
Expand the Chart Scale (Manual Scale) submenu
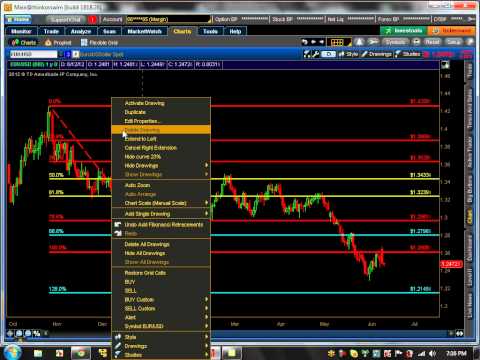[161, 203]
